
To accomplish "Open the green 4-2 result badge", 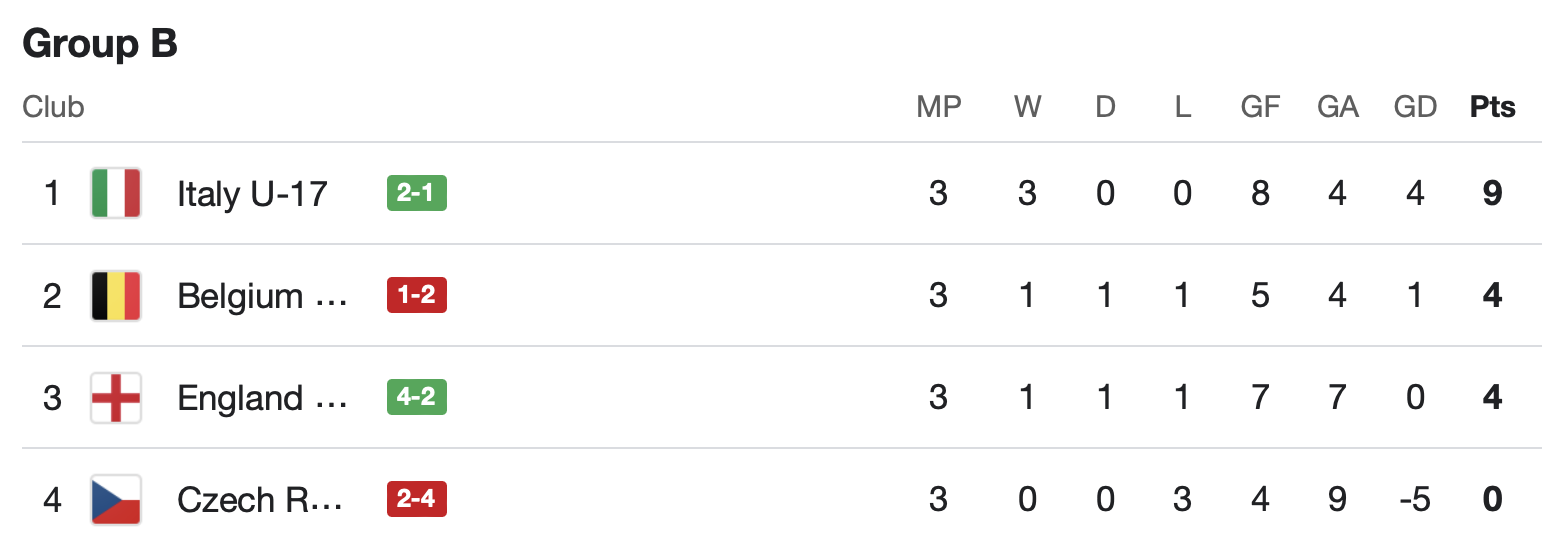I will [x=417, y=398].
